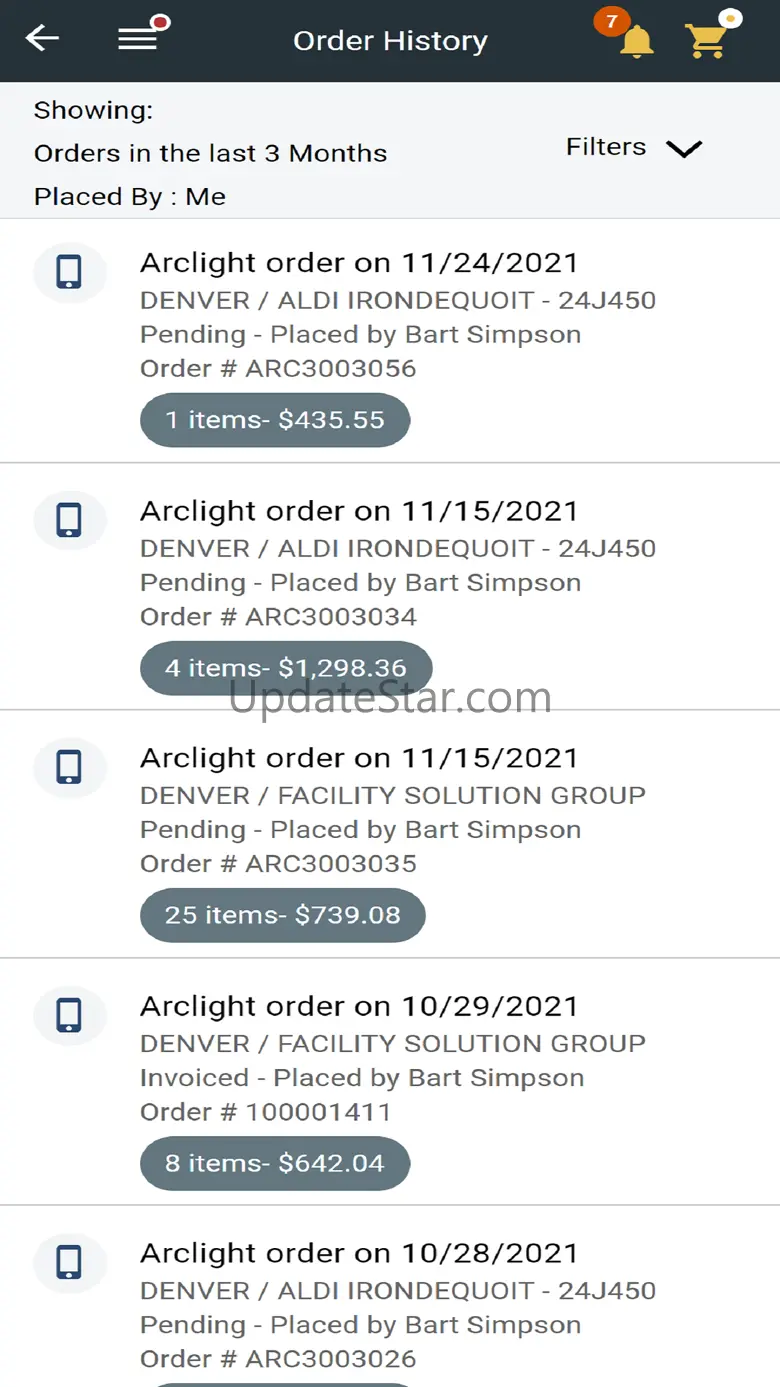Tap phone icon for order ARC3003034

click(x=69, y=520)
